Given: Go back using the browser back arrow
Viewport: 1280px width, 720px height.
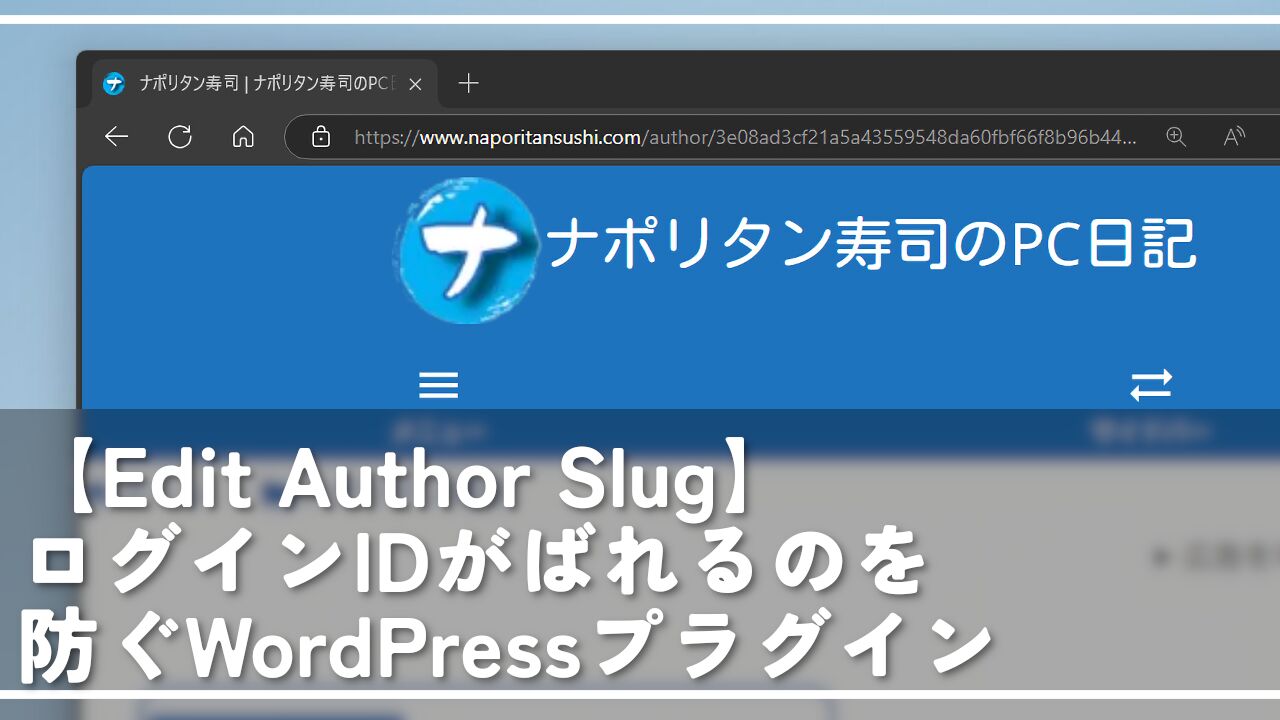Looking at the screenshot, I should [117, 137].
